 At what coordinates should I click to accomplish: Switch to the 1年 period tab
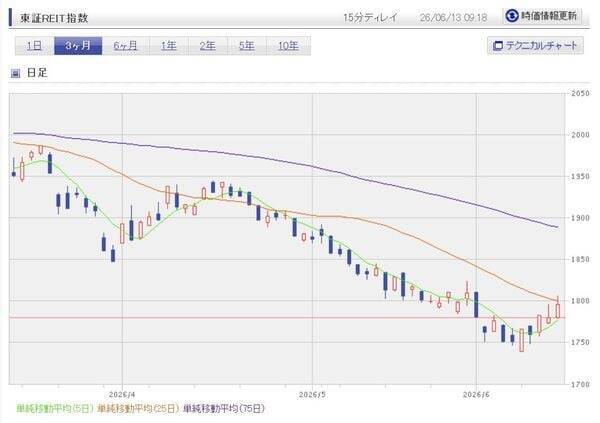tap(169, 46)
